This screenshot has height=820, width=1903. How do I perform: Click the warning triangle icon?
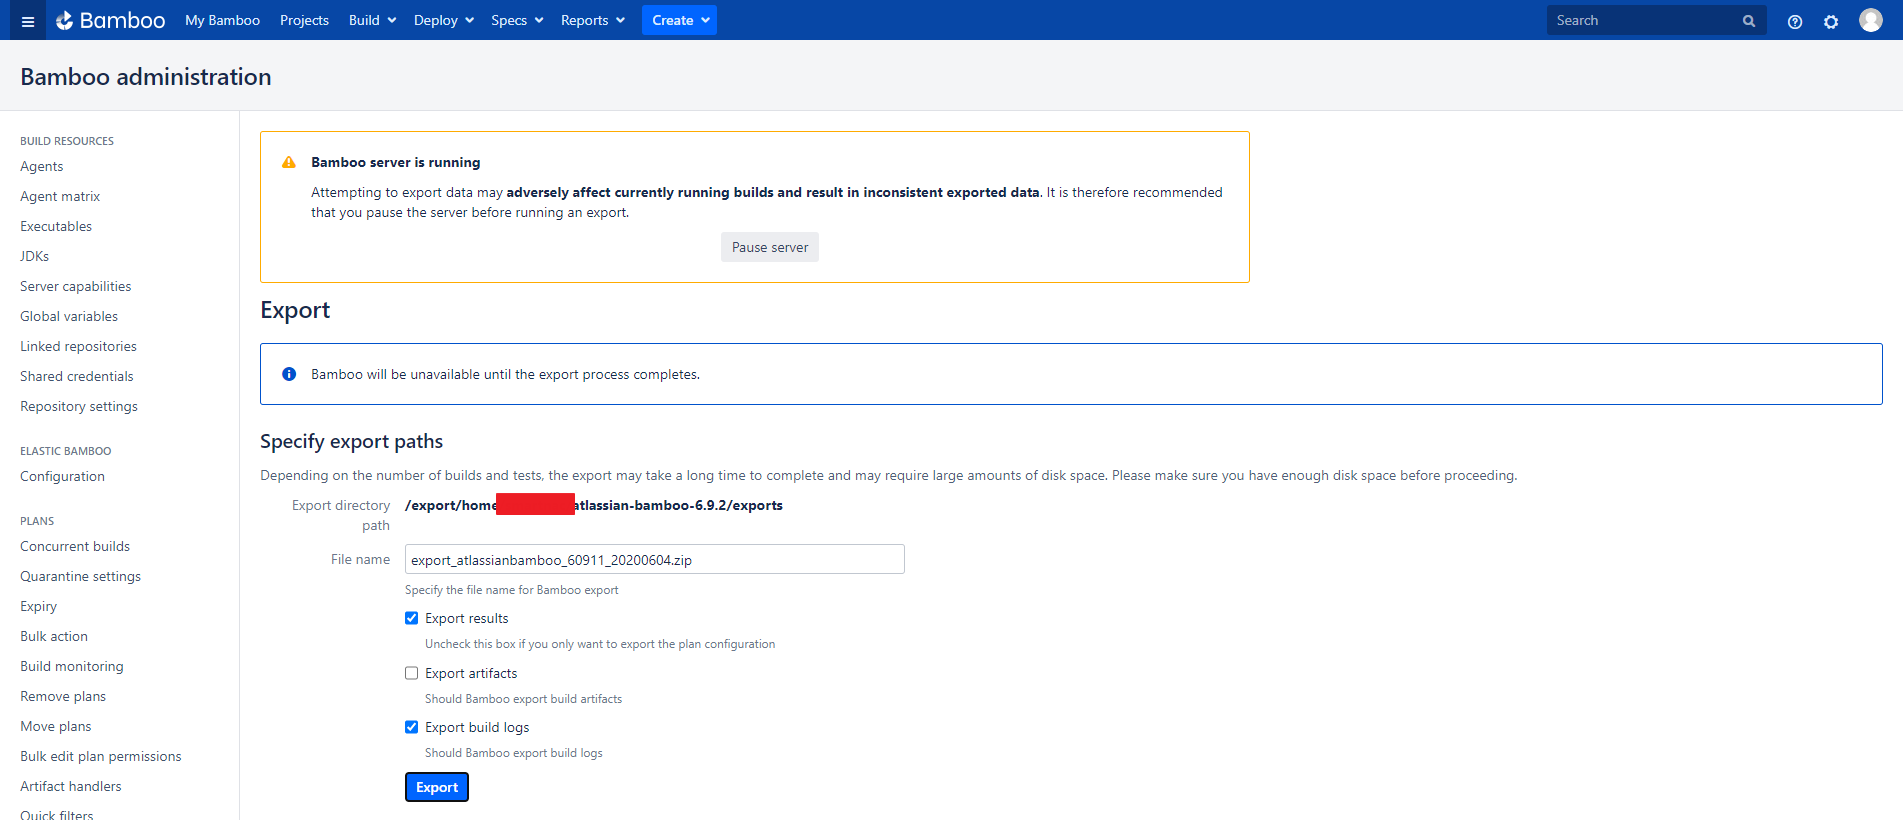click(289, 162)
